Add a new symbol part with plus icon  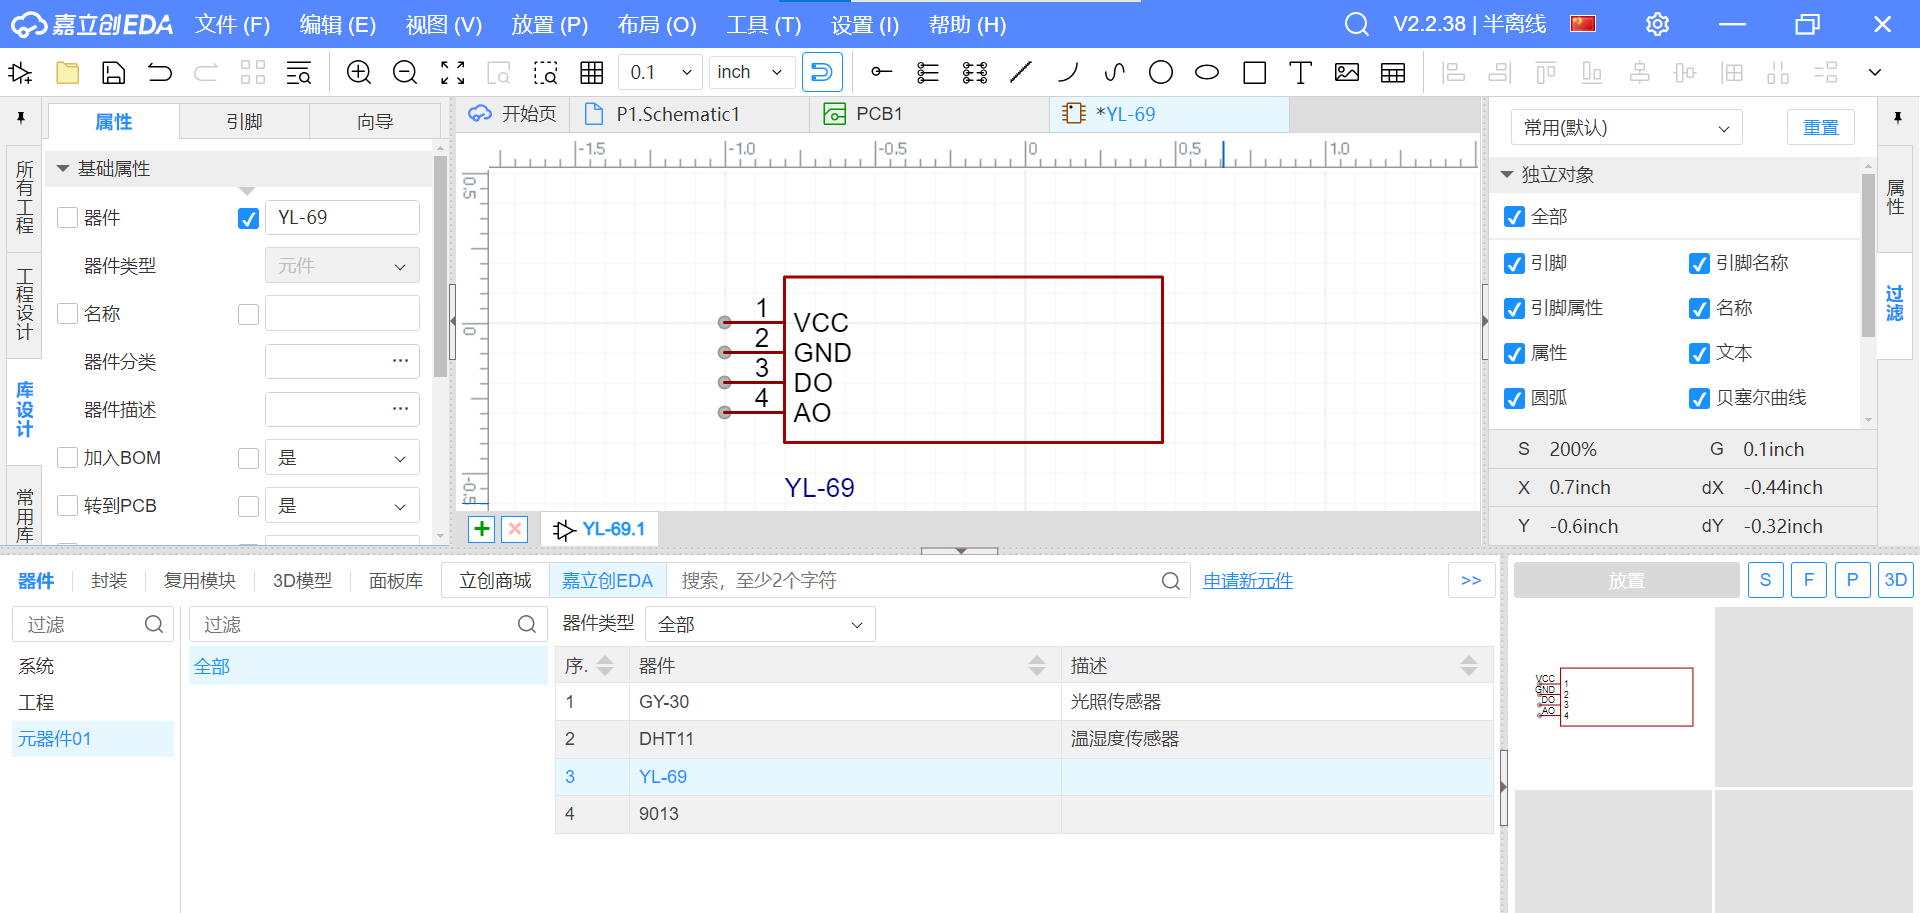click(x=482, y=529)
